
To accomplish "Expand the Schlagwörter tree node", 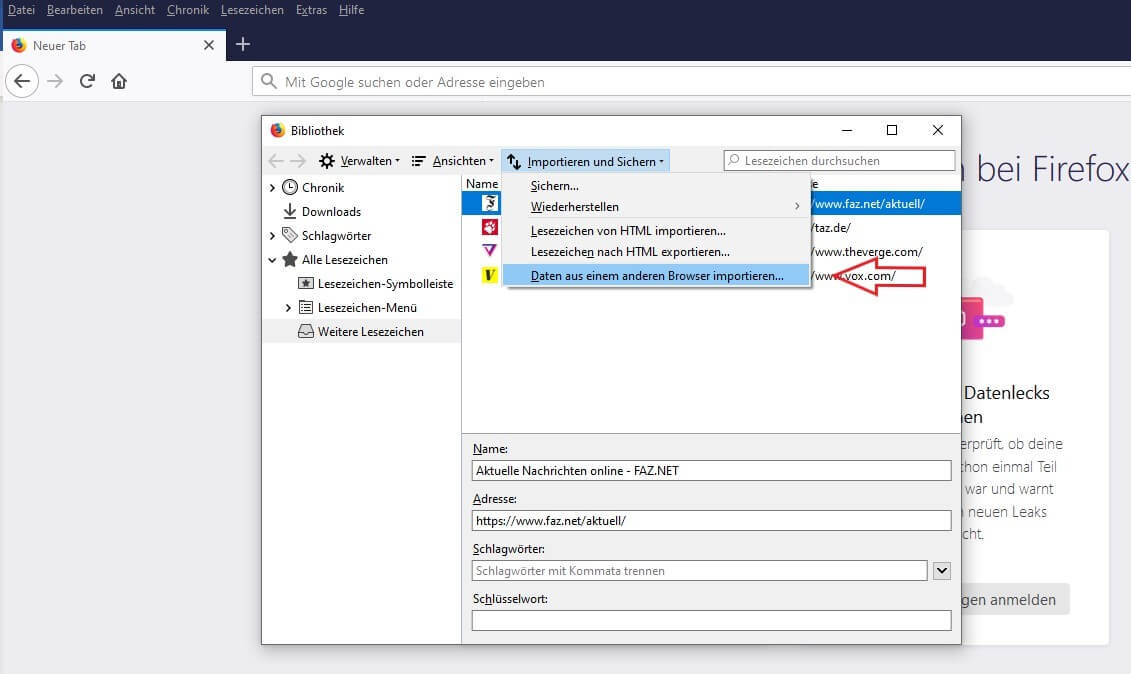I will (272, 236).
